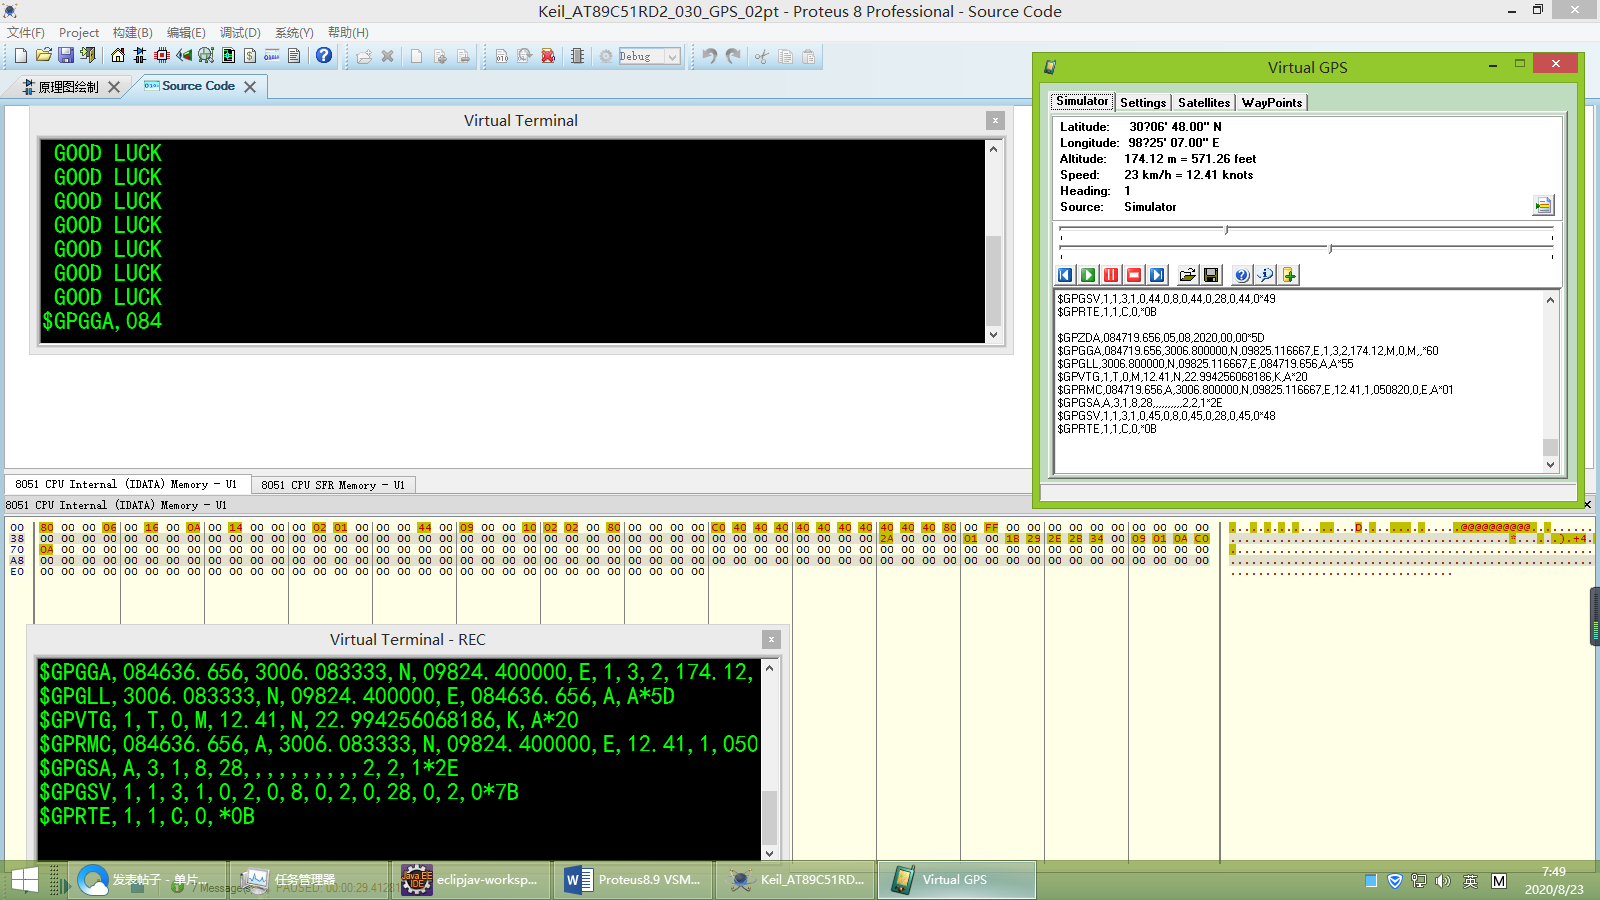This screenshot has height=900, width=1600.
Task: Click the Rebuild Project icon
Action: [524, 56]
